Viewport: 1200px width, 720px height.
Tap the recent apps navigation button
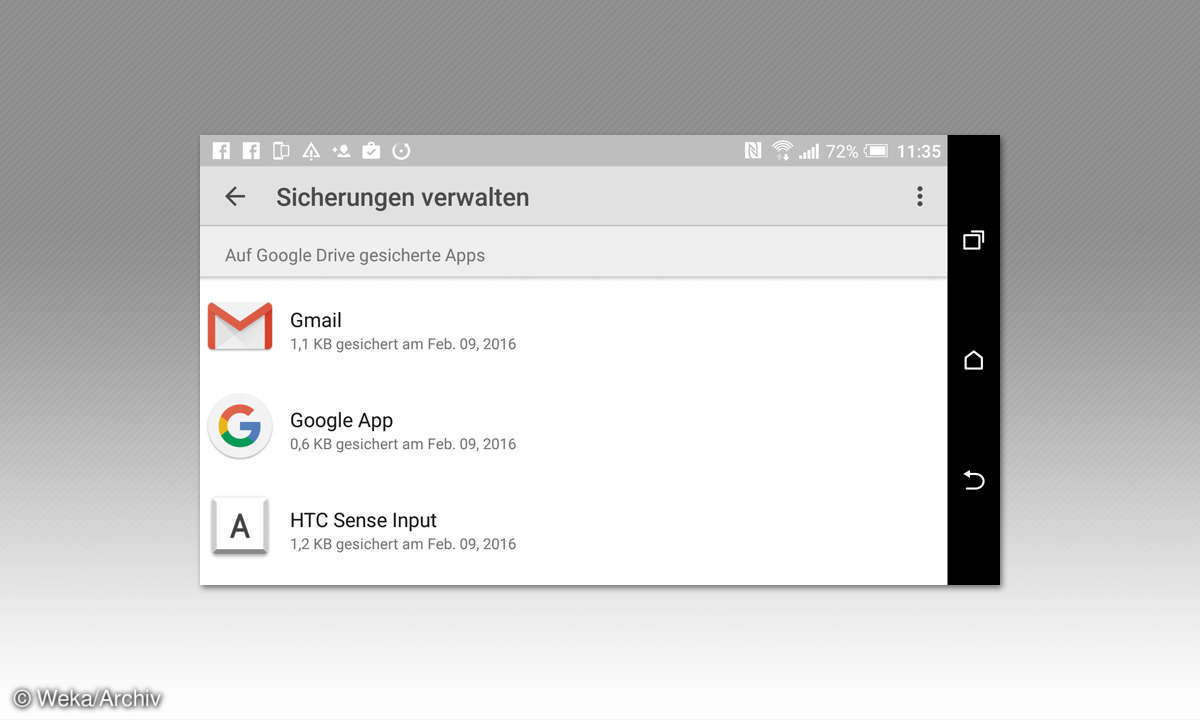(973, 240)
